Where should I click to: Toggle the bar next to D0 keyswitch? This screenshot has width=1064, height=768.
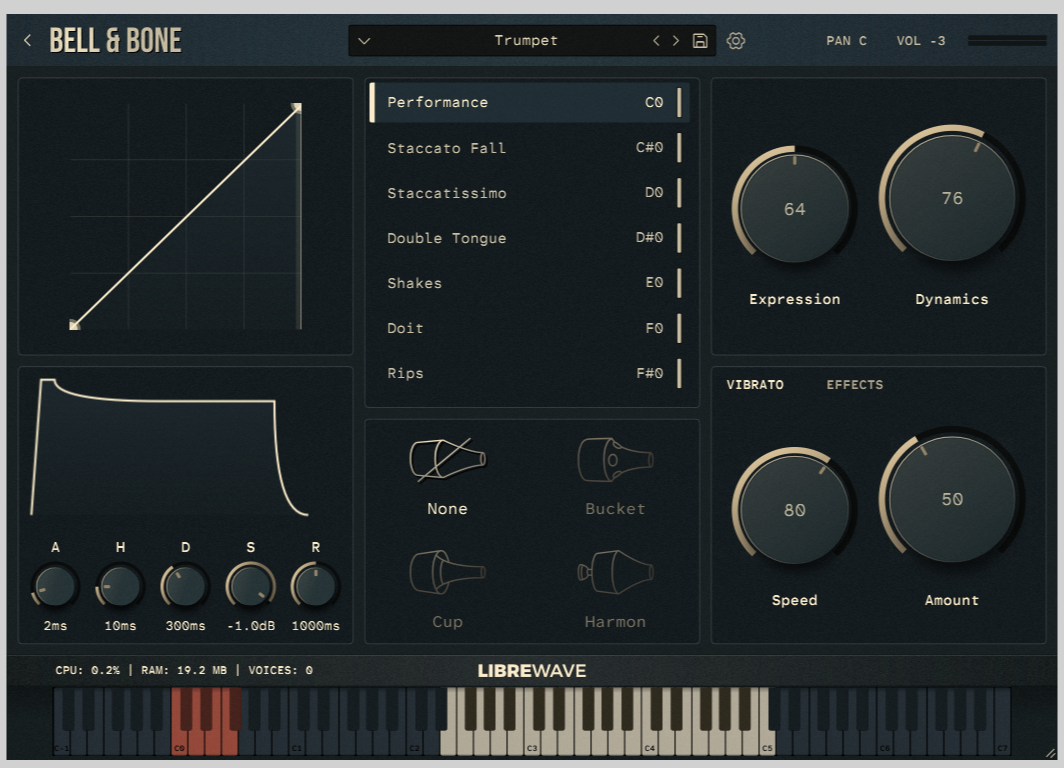679,193
